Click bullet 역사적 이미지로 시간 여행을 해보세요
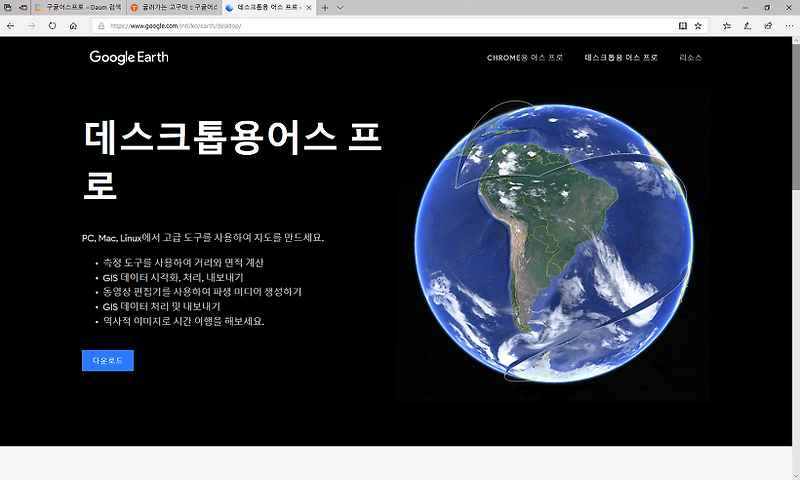This screenshot has height=480, width=800. click(x=183, y=321)
